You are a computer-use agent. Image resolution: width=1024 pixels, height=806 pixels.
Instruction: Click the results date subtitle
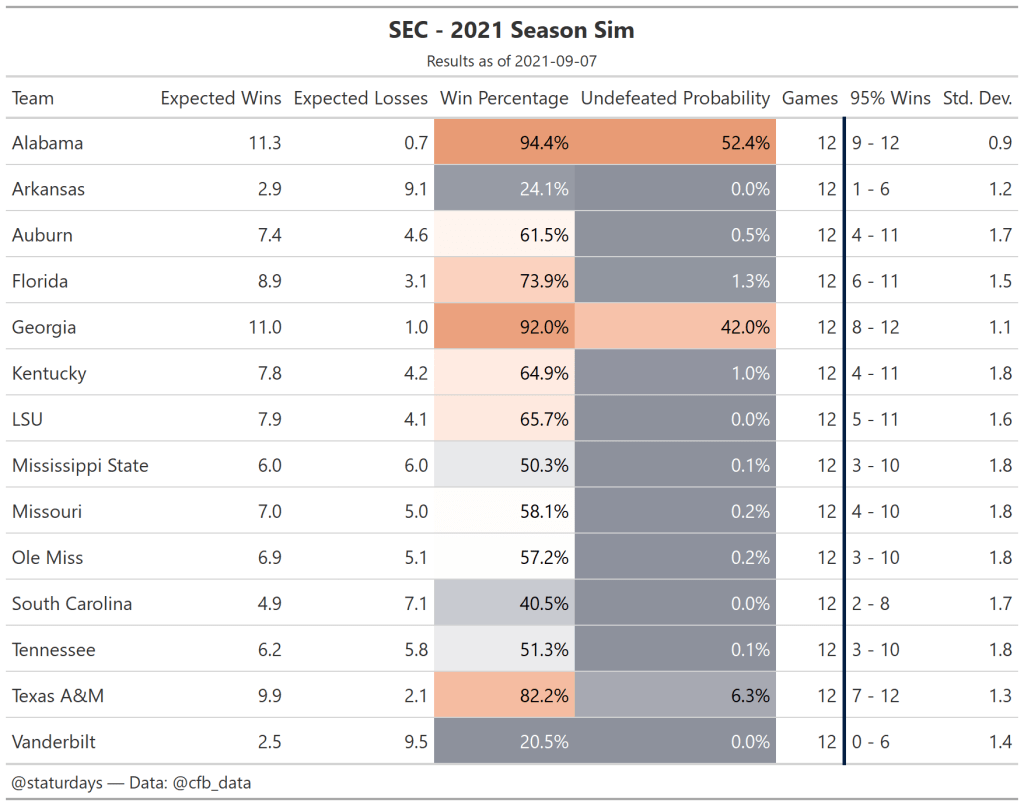coord(511,61)
